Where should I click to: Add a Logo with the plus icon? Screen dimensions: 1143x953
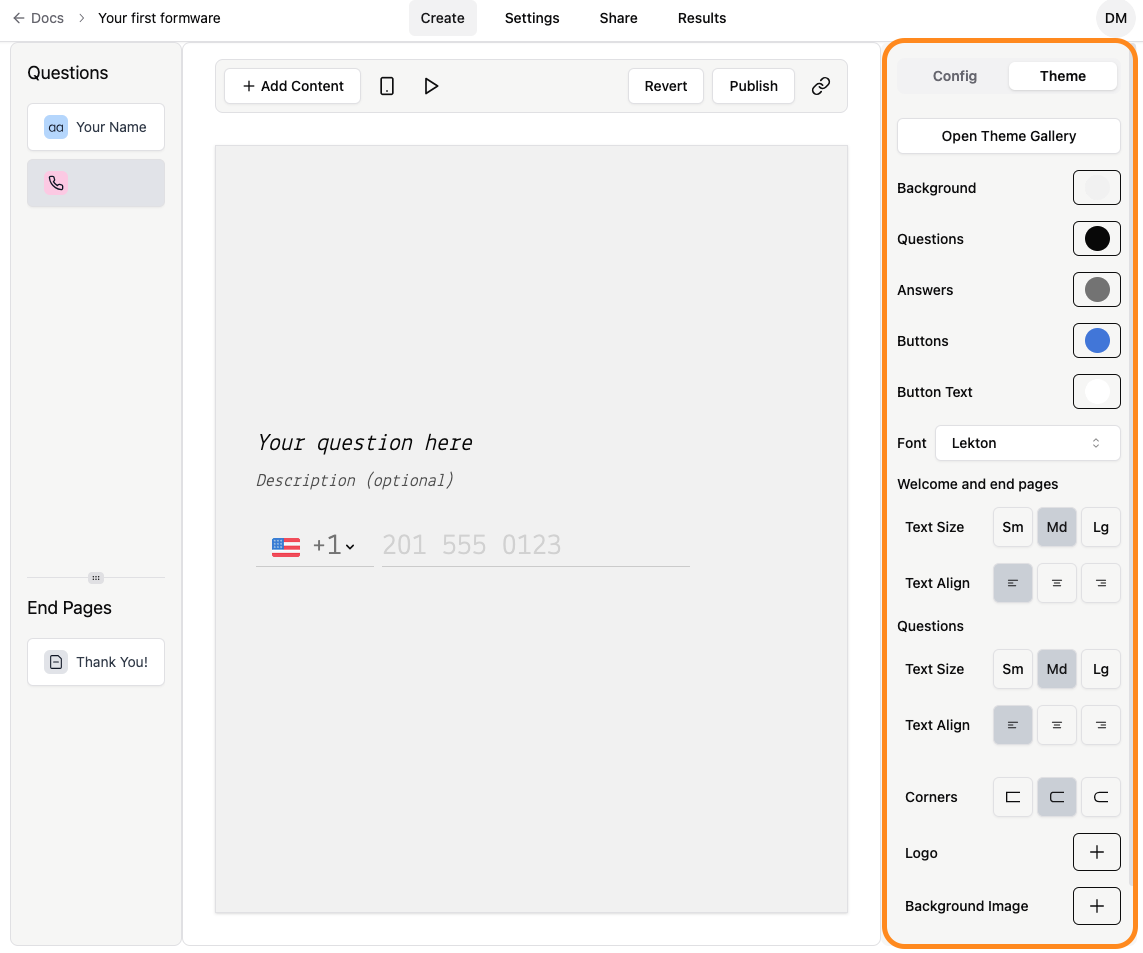click(1096, 852)
